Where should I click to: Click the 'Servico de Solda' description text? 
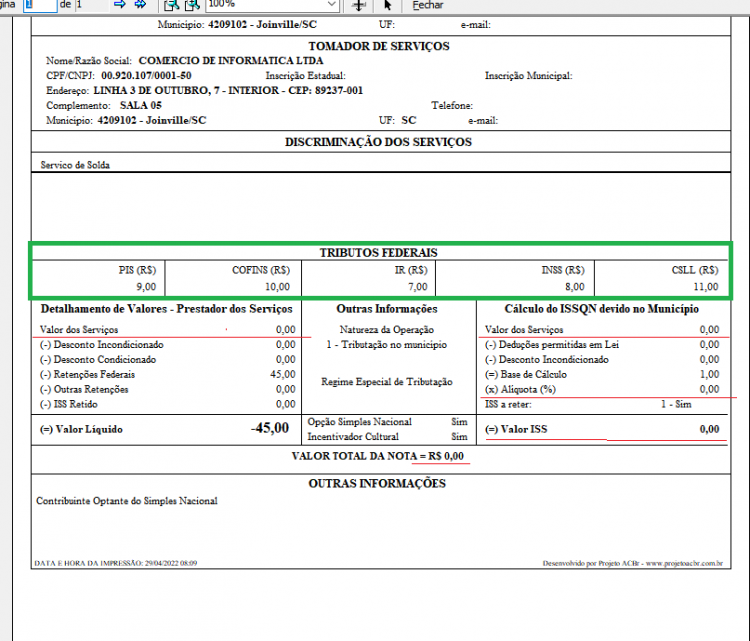[x=75, y=165]
